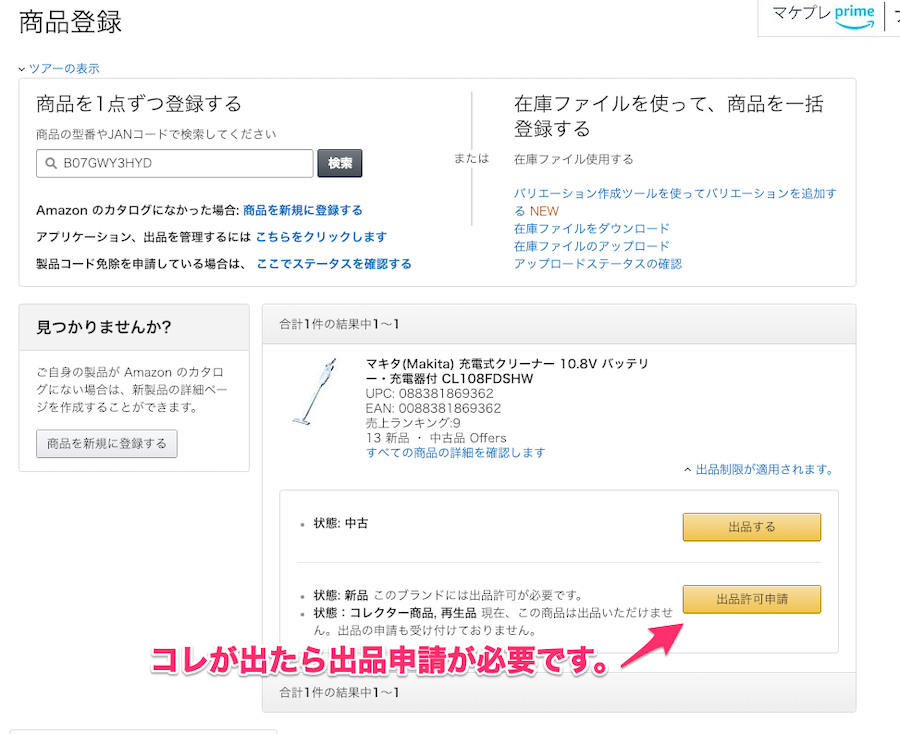Open すべての商品の詳細を確認します link

coord(456,453)
